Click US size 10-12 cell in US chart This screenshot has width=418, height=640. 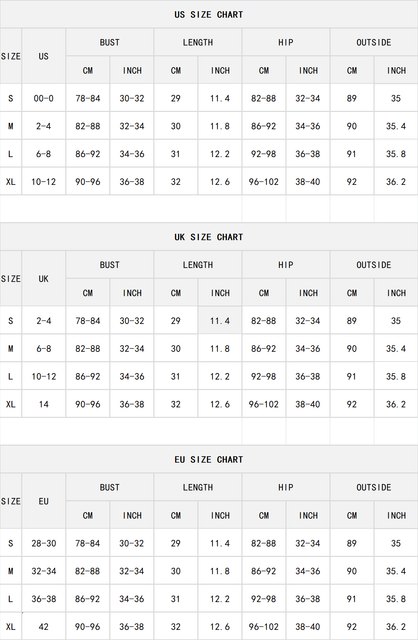(x=44, y=181)
